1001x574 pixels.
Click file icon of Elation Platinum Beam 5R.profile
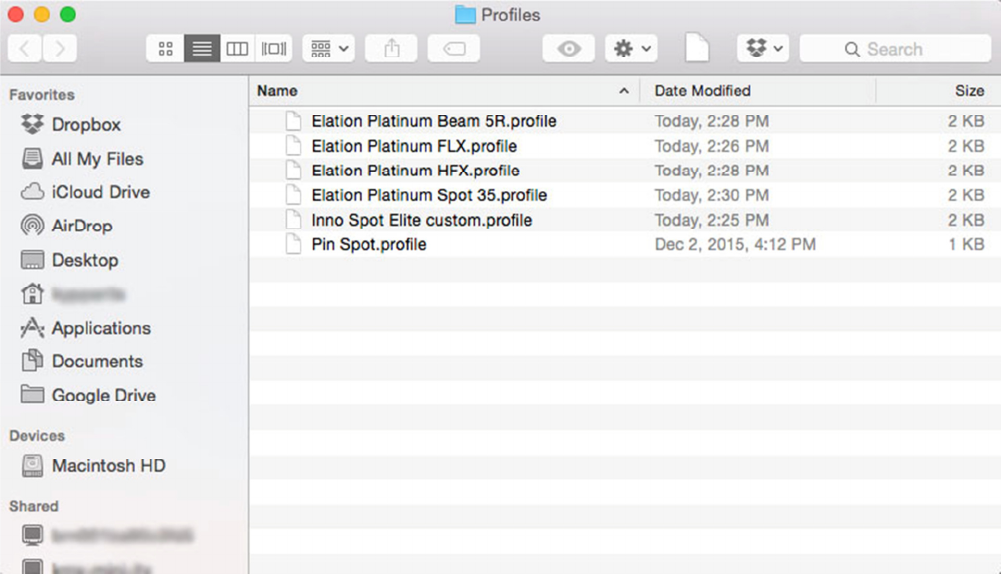[x=293, y=121]
